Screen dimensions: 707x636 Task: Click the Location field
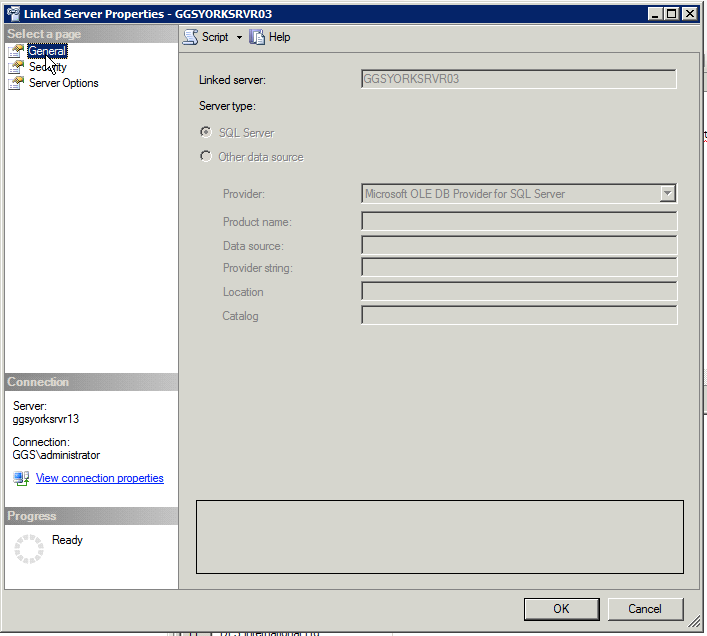519,291
